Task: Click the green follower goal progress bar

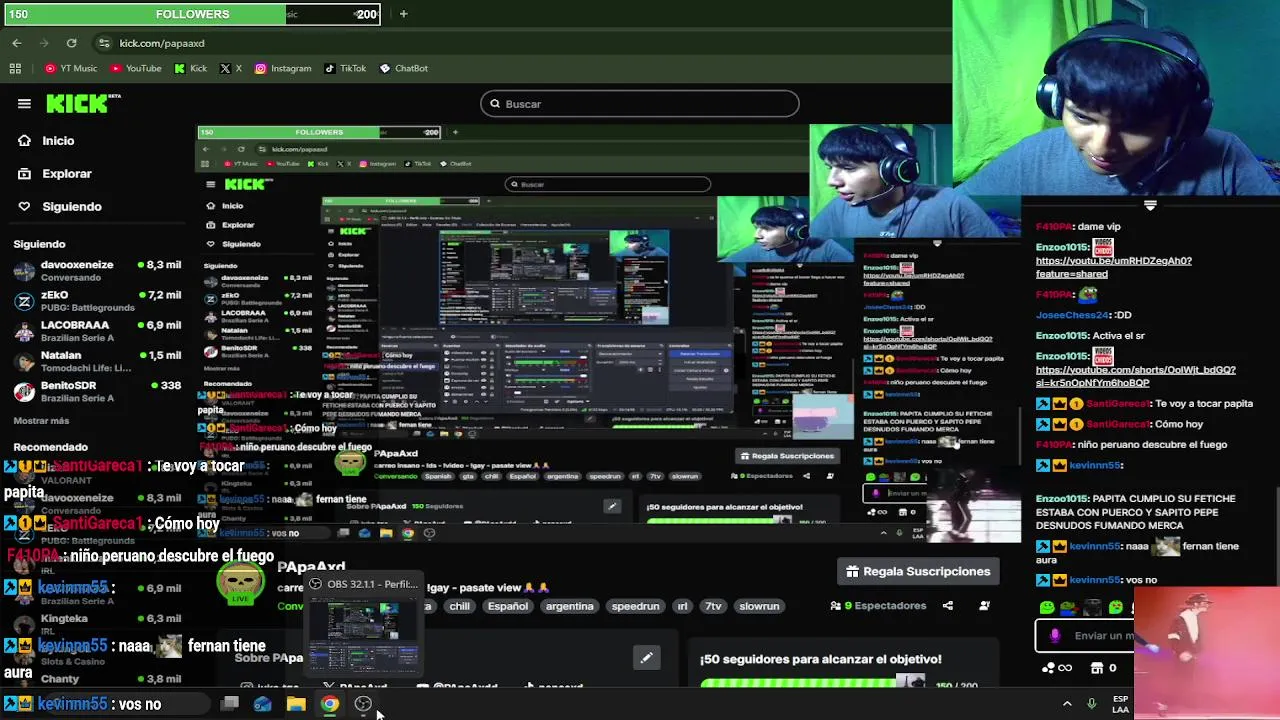Action: [x=813, y=683]
